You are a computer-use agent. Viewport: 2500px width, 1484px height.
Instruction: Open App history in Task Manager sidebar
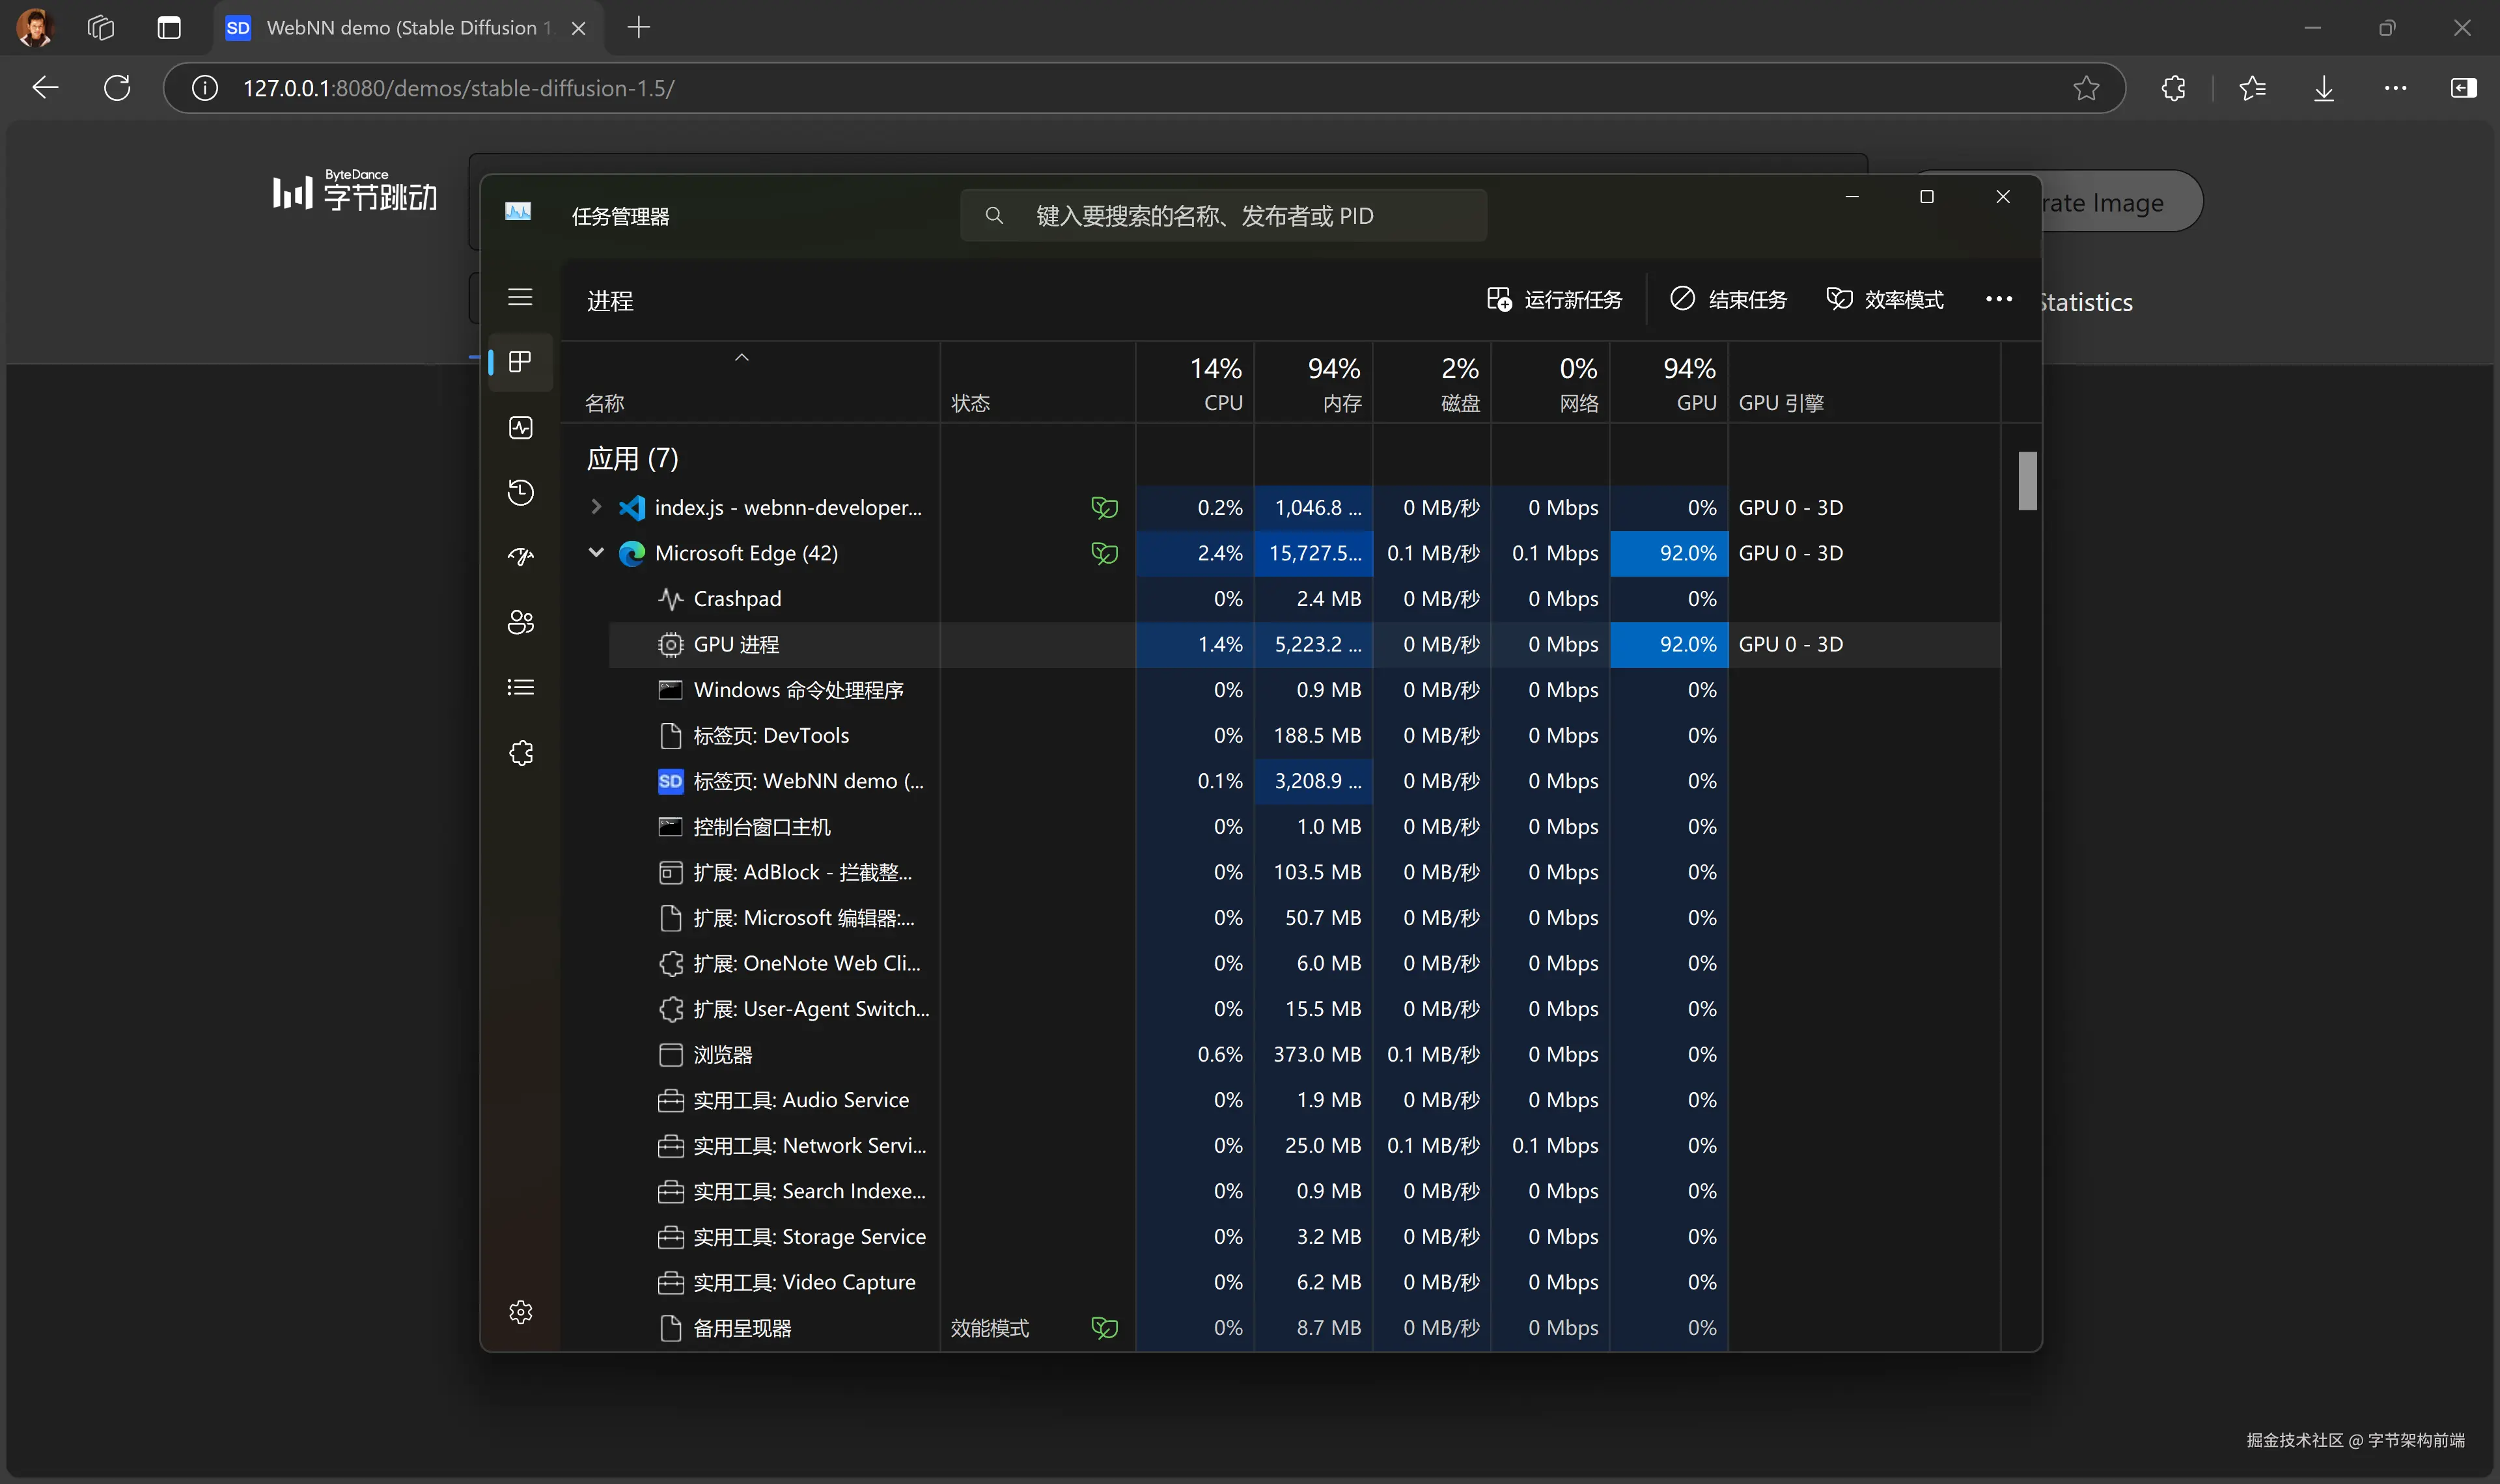coord(520,492)
